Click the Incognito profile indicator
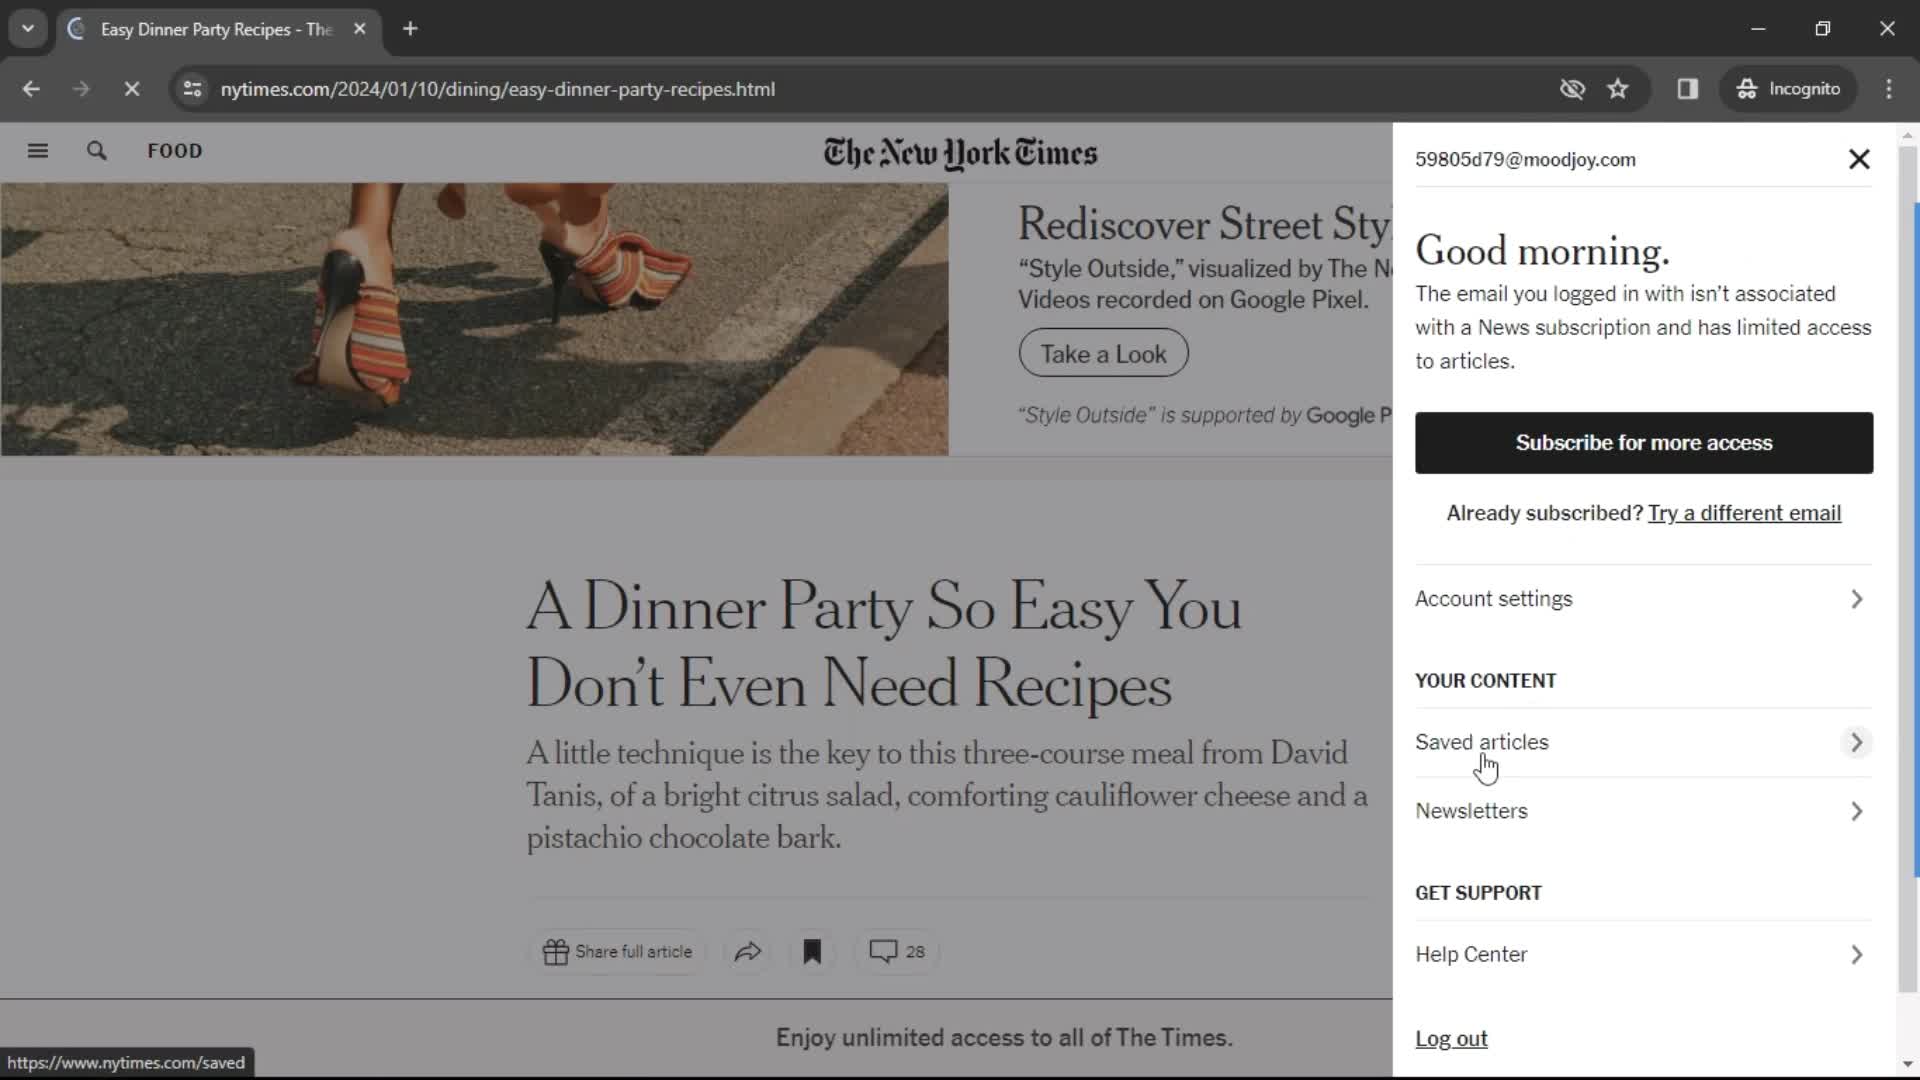The width and height of the screenshot is (1920, 1080). click(x=1789, y=89)
